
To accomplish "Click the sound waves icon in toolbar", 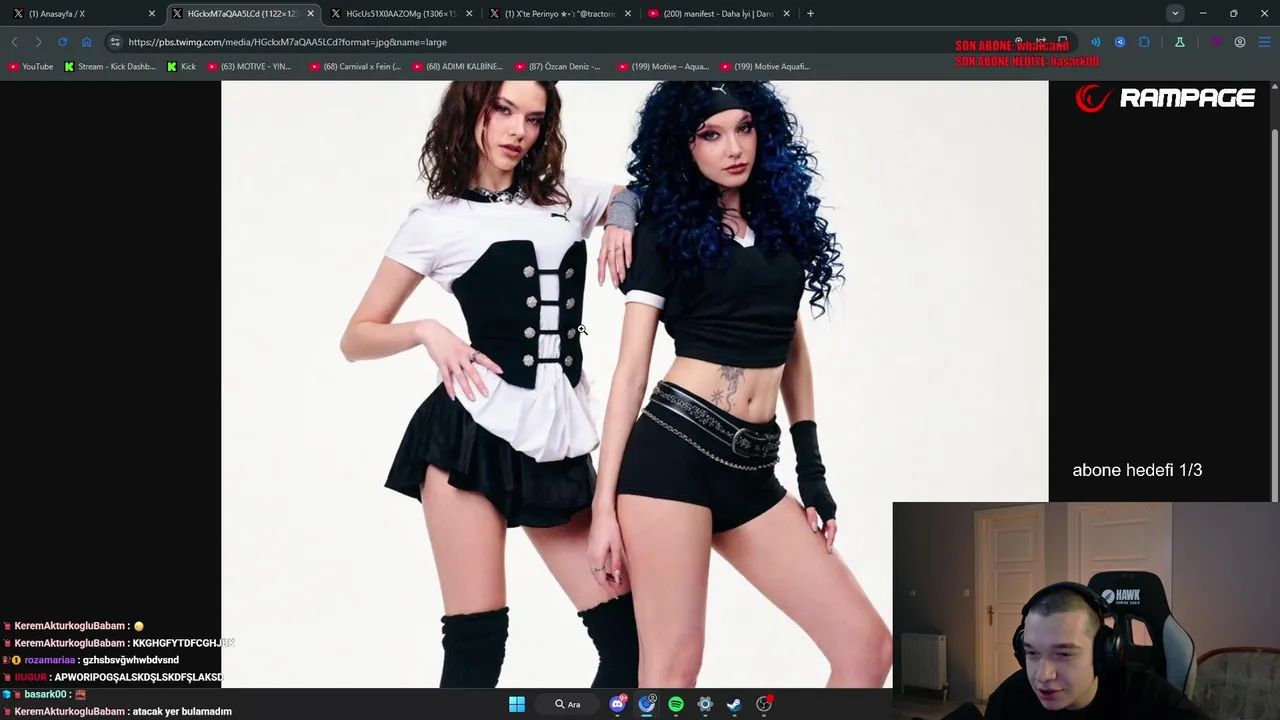I will (1095, 42).
